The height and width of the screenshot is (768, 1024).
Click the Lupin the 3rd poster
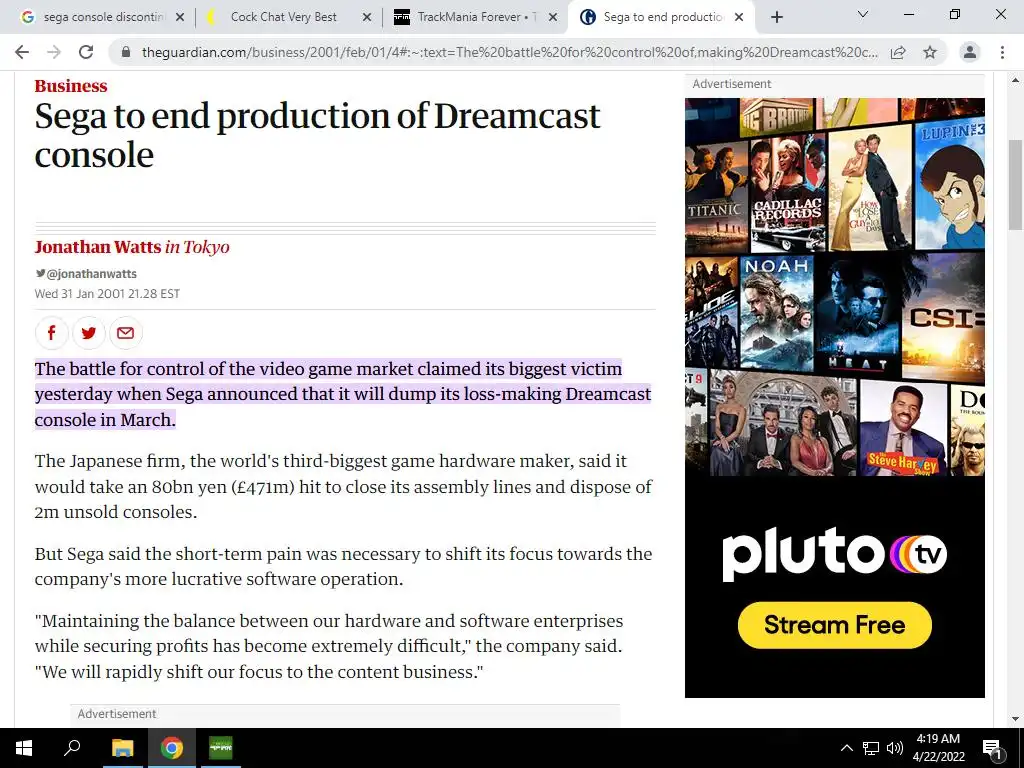point(950,185)
